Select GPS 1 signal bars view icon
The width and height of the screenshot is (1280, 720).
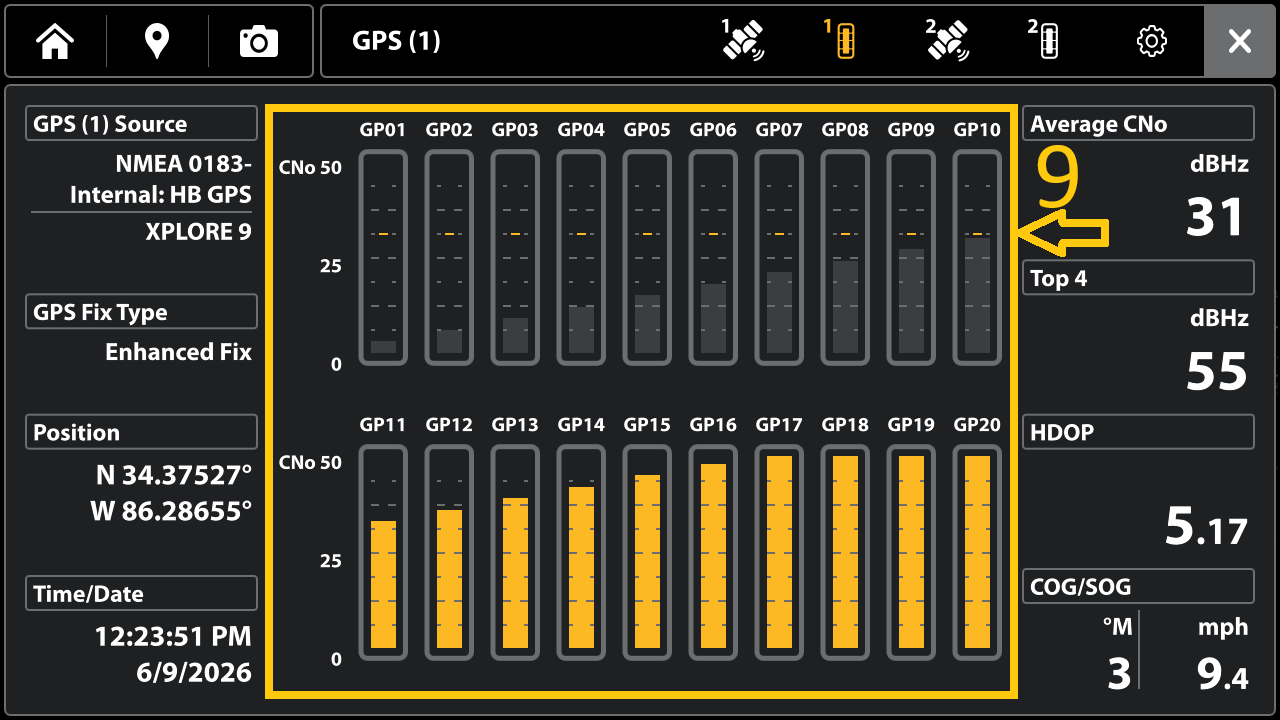click(x=843, y=41)
